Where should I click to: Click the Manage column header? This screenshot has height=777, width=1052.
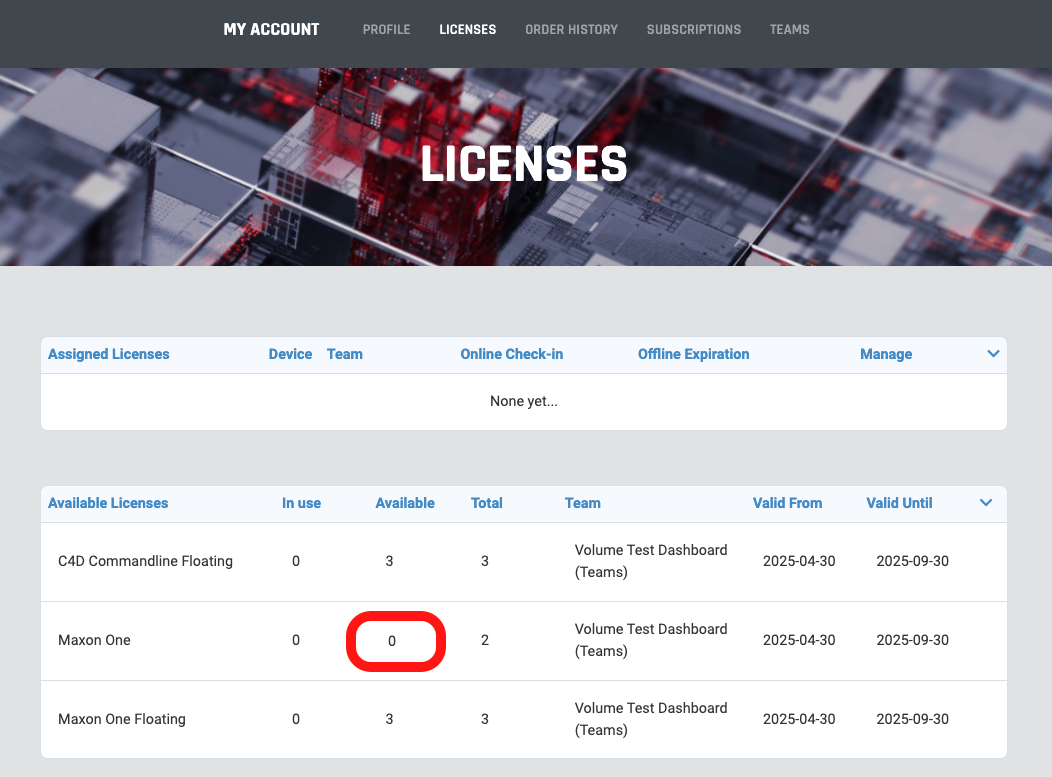(886, 354)
